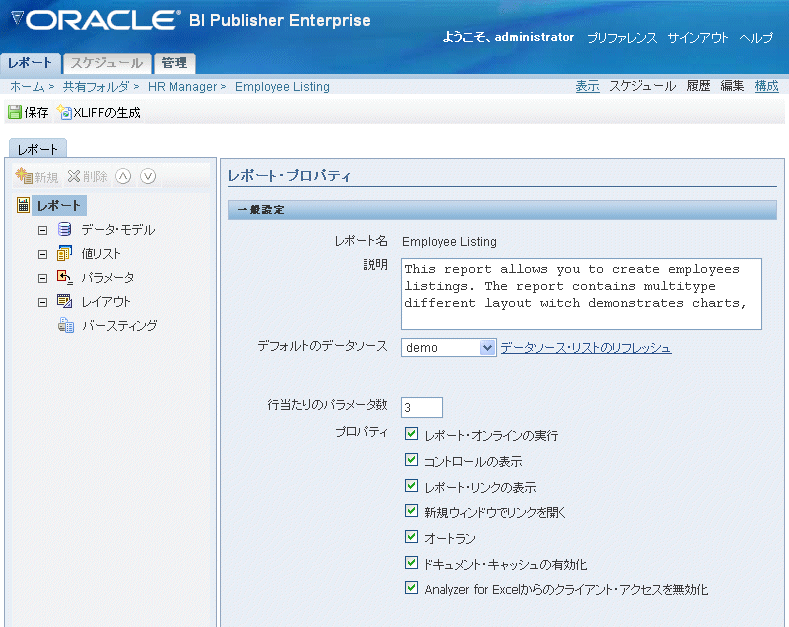Switch to the レポート main tab
Viewport: 789px width, 627px height.
[30, 63]
